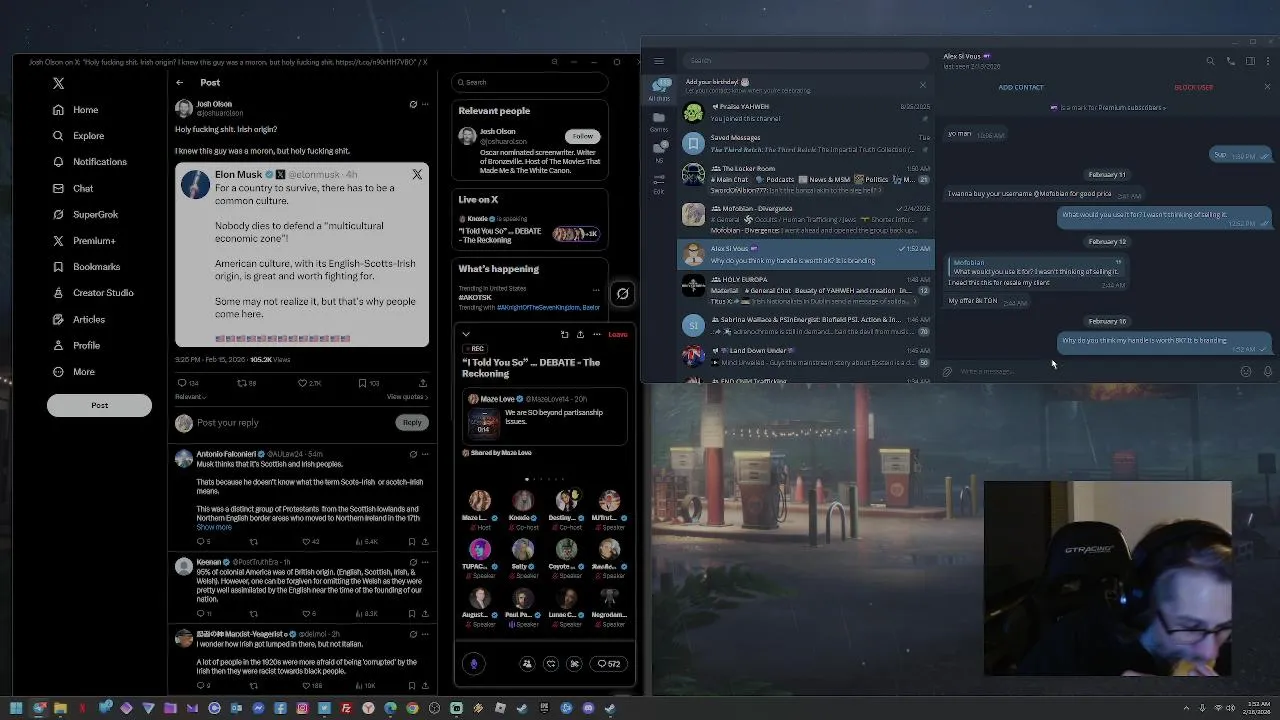Repost Josh Olson's post

[x=246, y=383]
